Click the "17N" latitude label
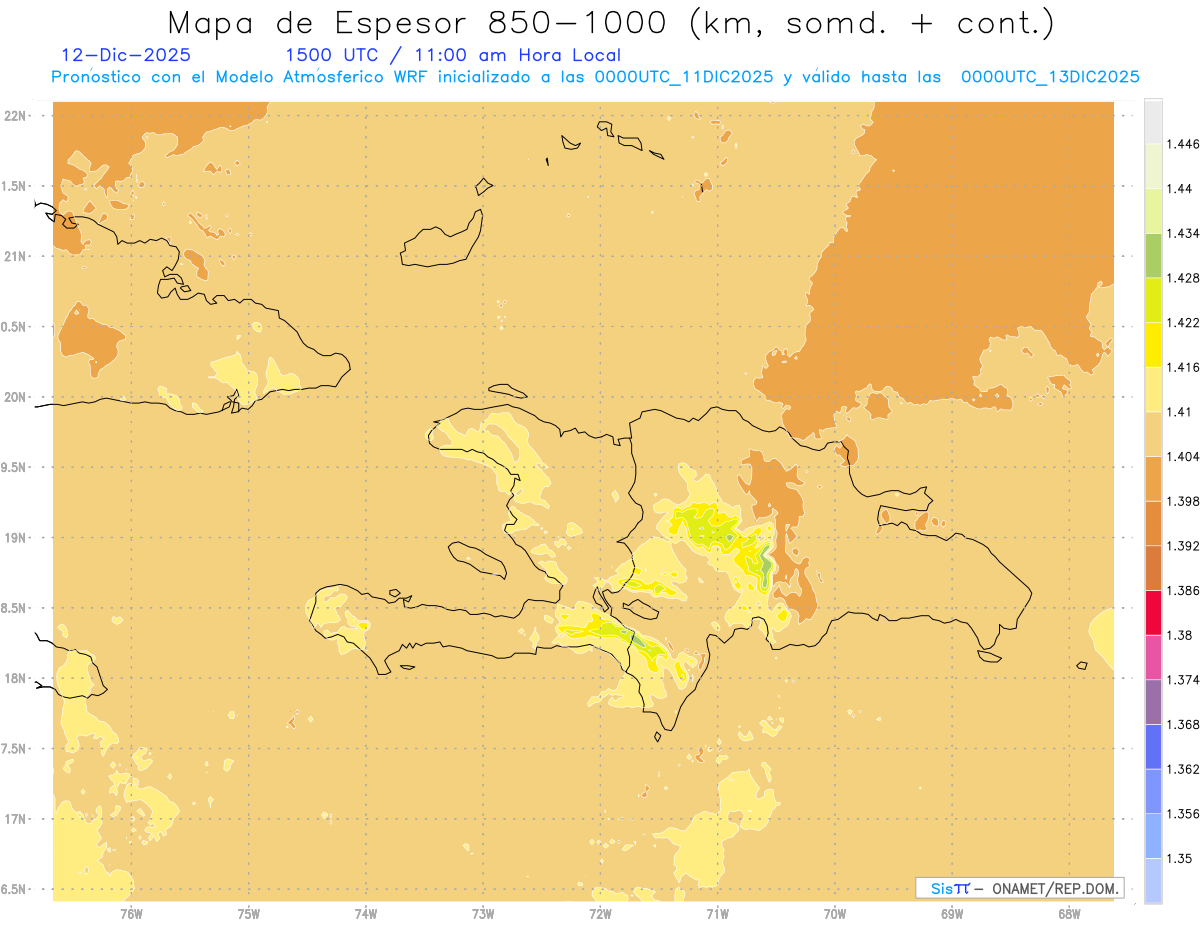The width and height of the screenshot is (1200, 927). click(x=17, y=819)
